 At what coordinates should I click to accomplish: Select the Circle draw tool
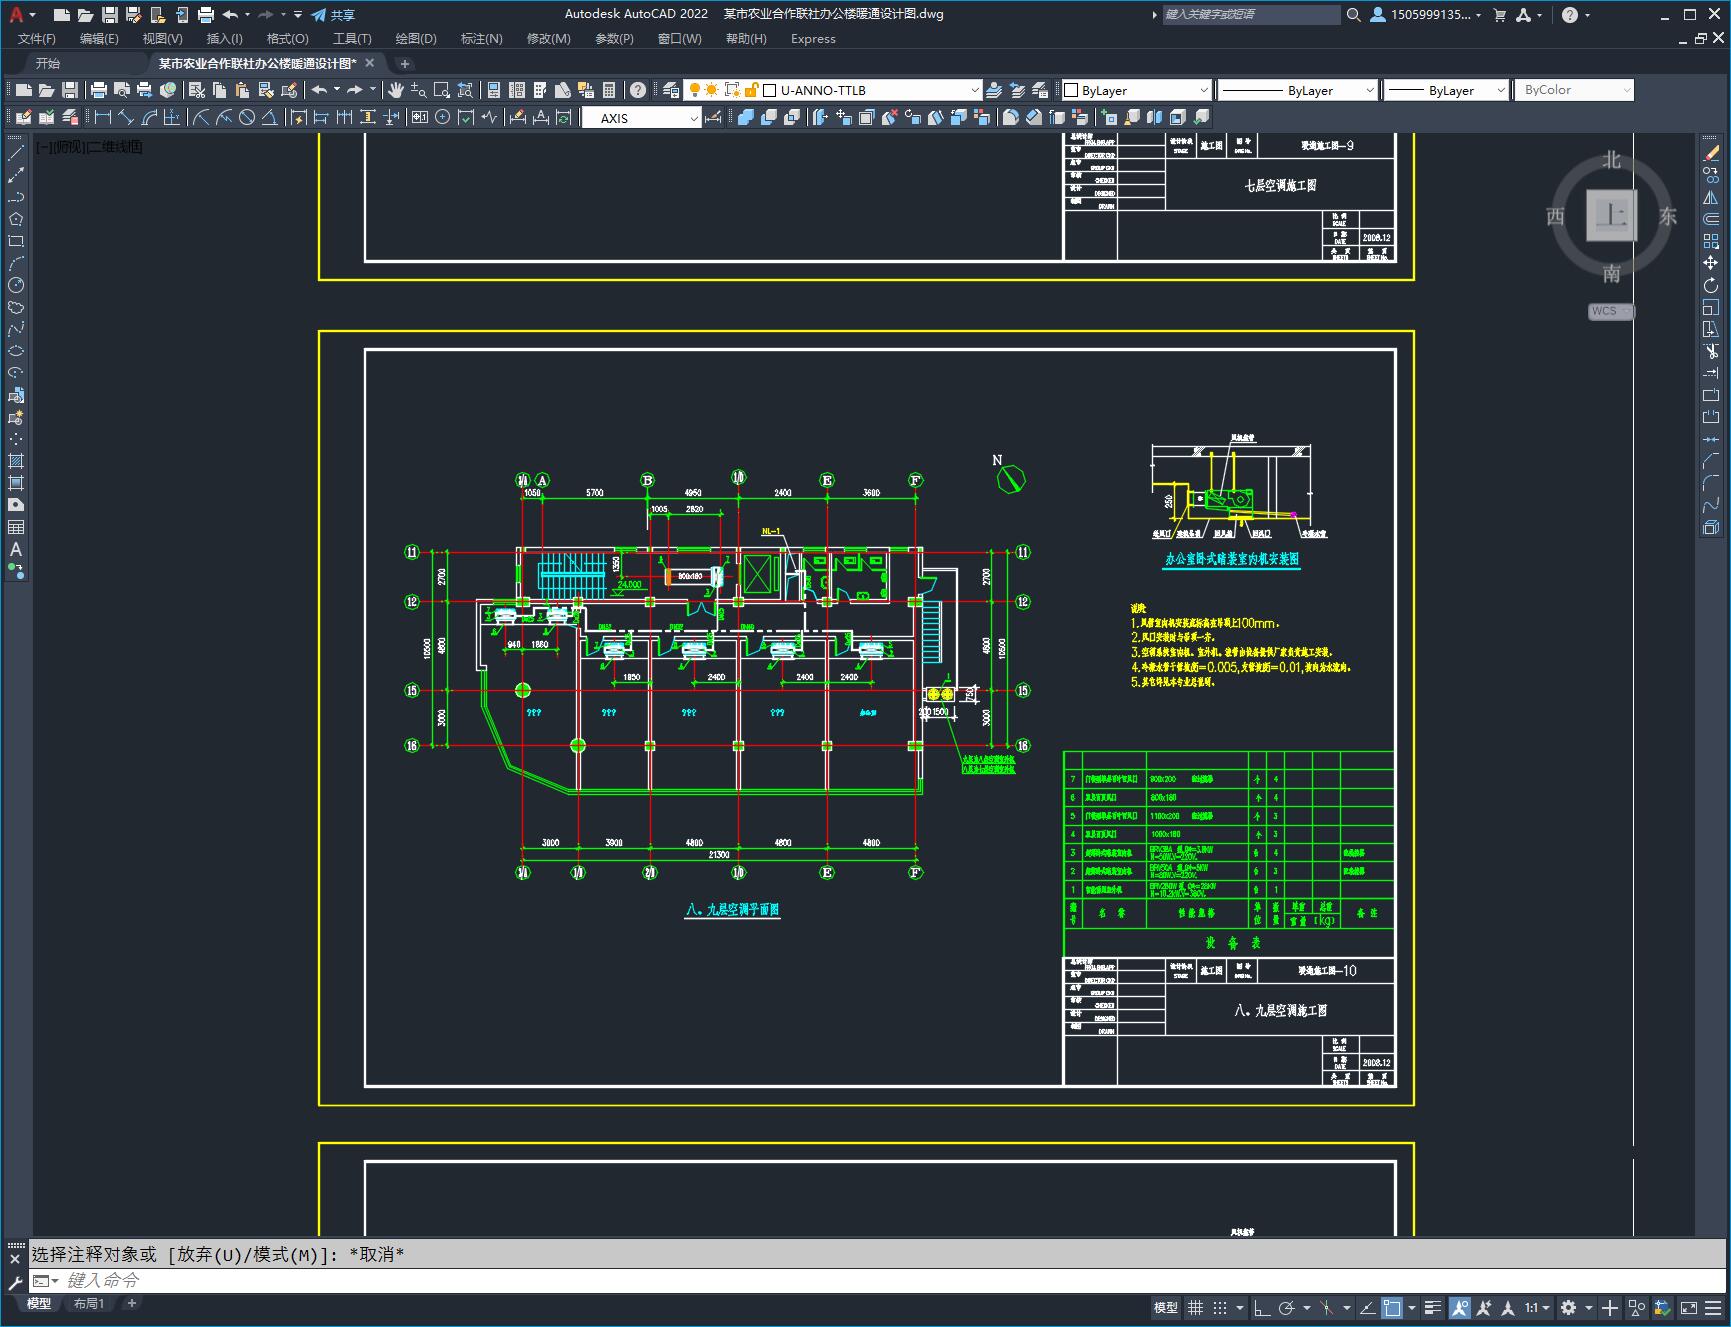16,285
